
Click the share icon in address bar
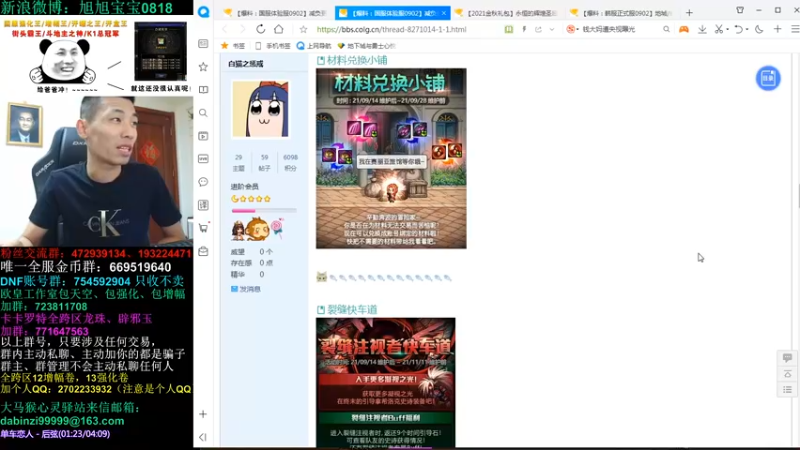point(538,30)
